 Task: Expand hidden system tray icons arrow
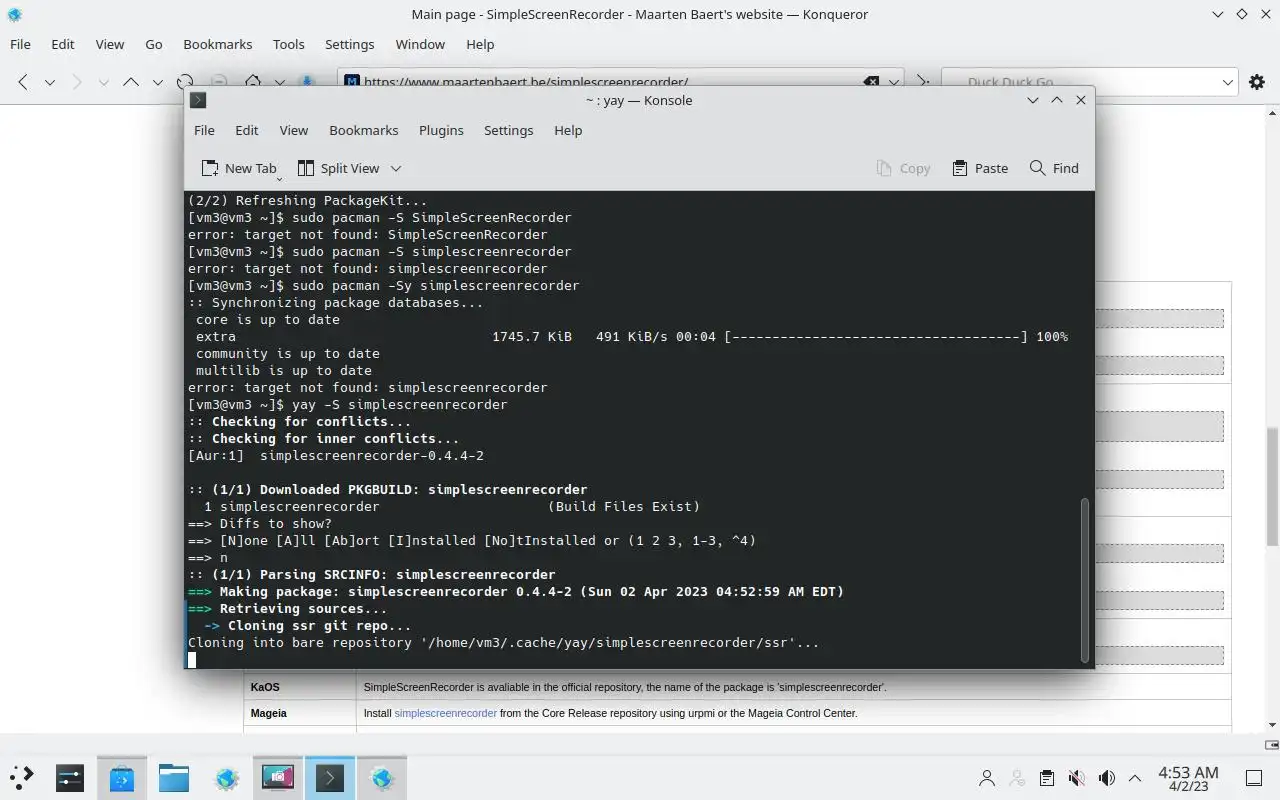point(1135,778)
